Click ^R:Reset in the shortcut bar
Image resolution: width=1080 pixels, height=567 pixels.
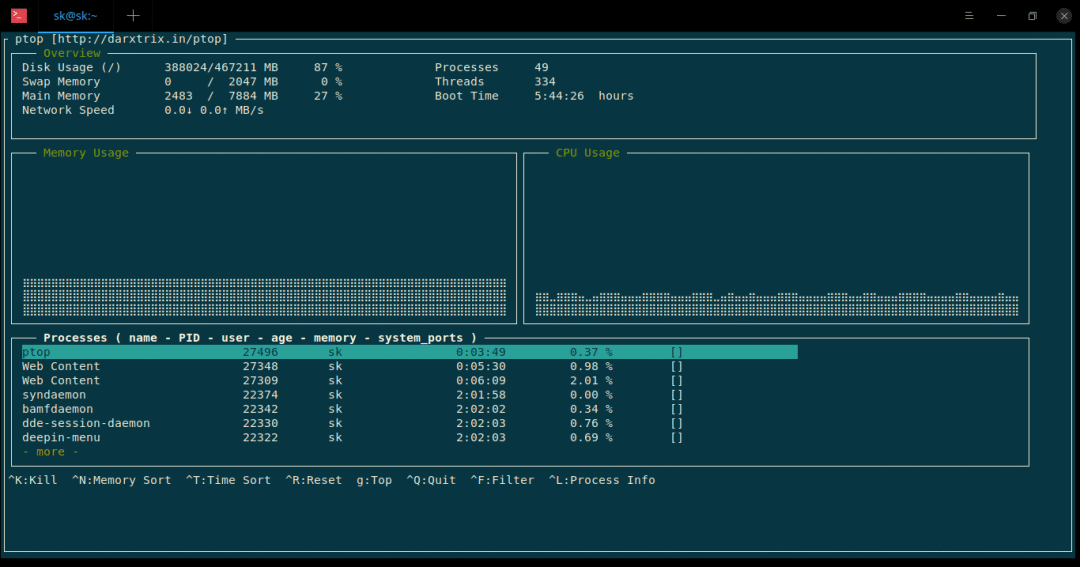313,480
